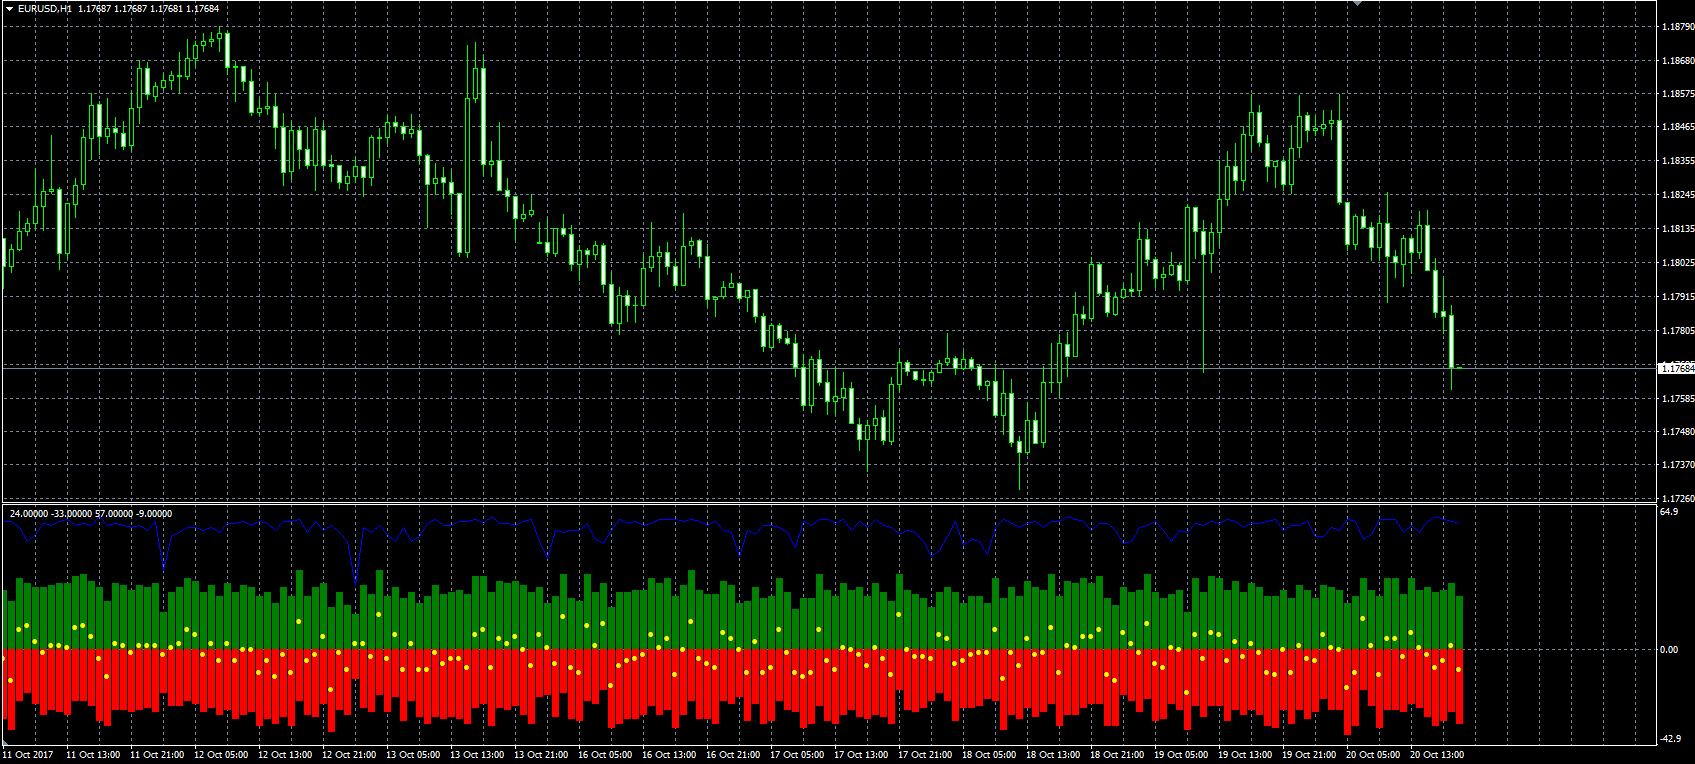Click the 19 Oct 13:00 time label
Image resolution: width=1695 pixels, height=764 pixels.
coord(1245,755)
